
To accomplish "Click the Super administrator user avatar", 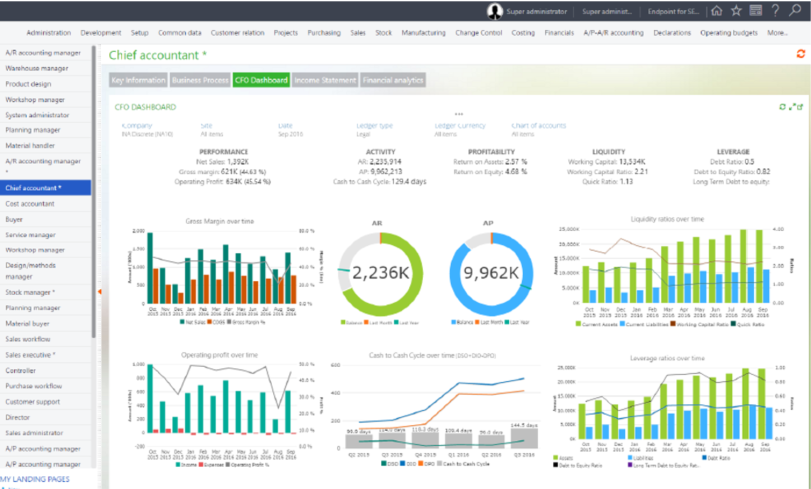I will [x=496, y=11].
